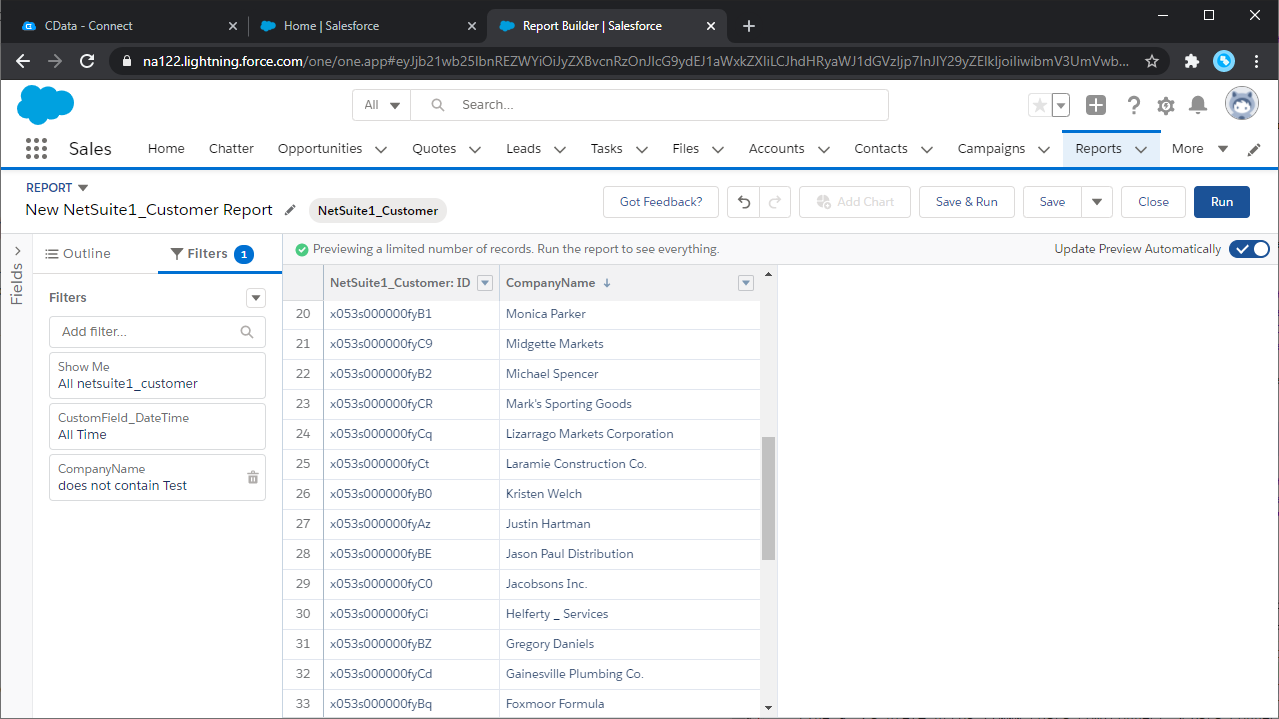Screen dimensions: 1279x719
Task: Click the blue CData extension icon
Action: (1224, 61)
